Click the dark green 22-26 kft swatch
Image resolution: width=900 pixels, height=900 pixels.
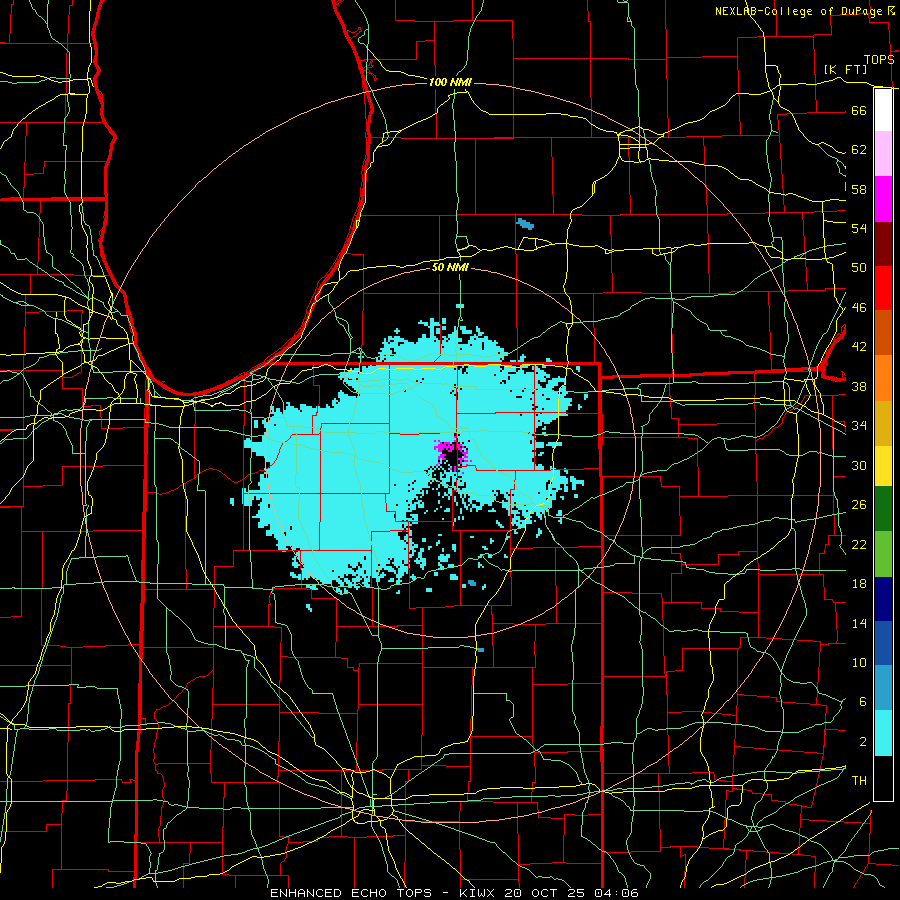[x=883, y=509]
